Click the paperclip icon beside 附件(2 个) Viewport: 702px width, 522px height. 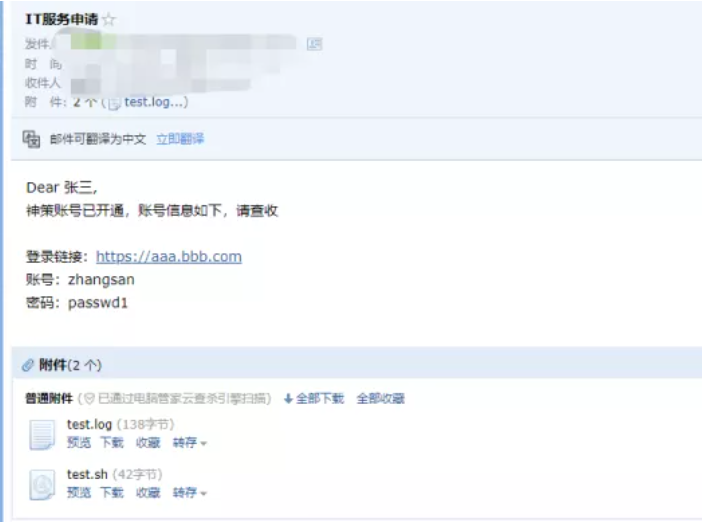[x=28, y=365]
